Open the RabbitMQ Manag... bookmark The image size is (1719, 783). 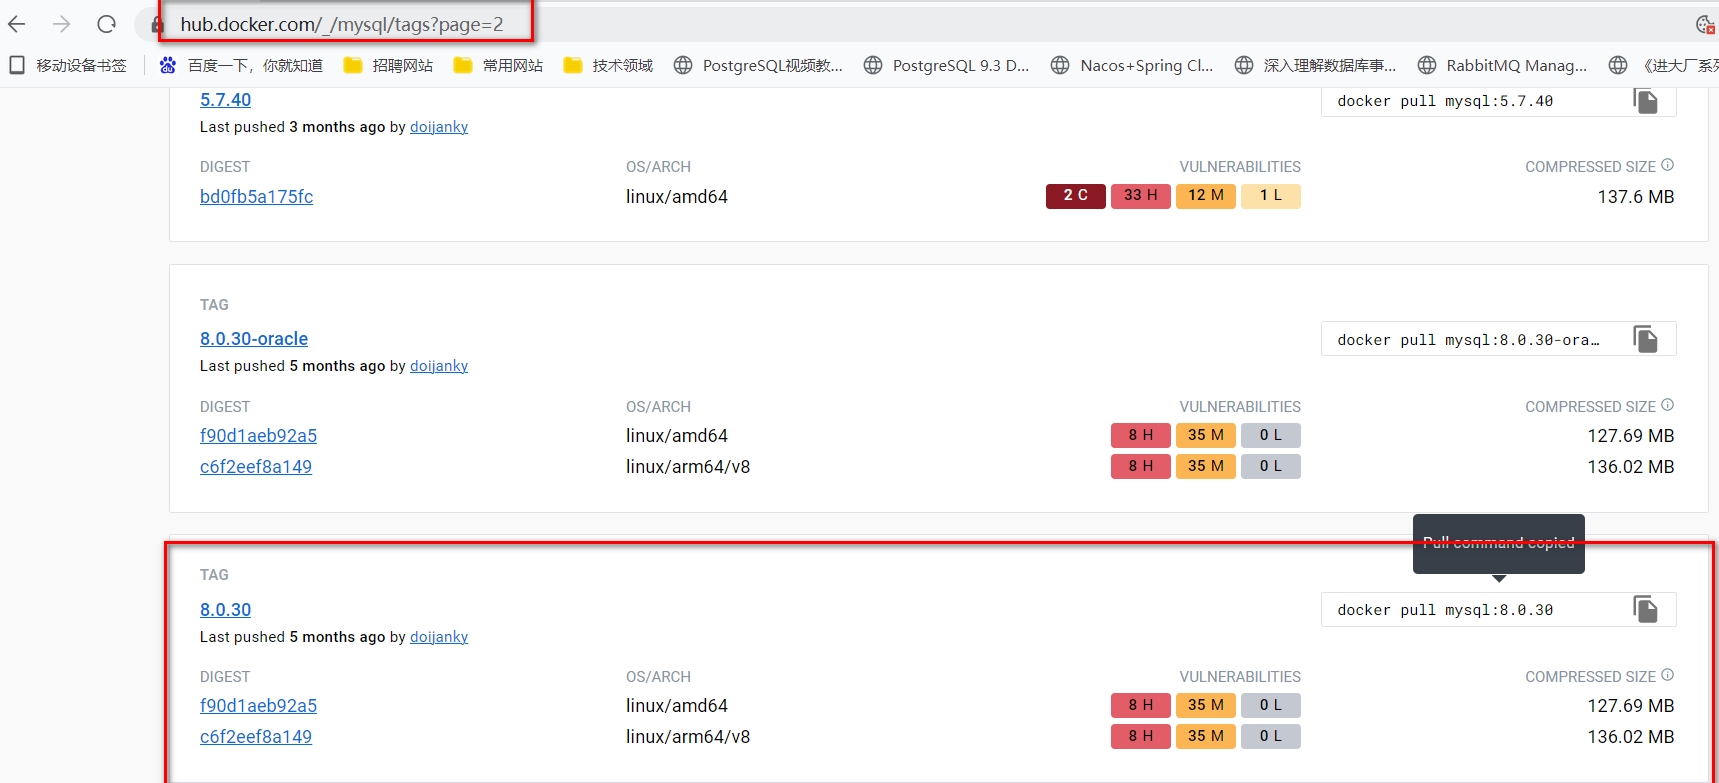point(1502,65)
